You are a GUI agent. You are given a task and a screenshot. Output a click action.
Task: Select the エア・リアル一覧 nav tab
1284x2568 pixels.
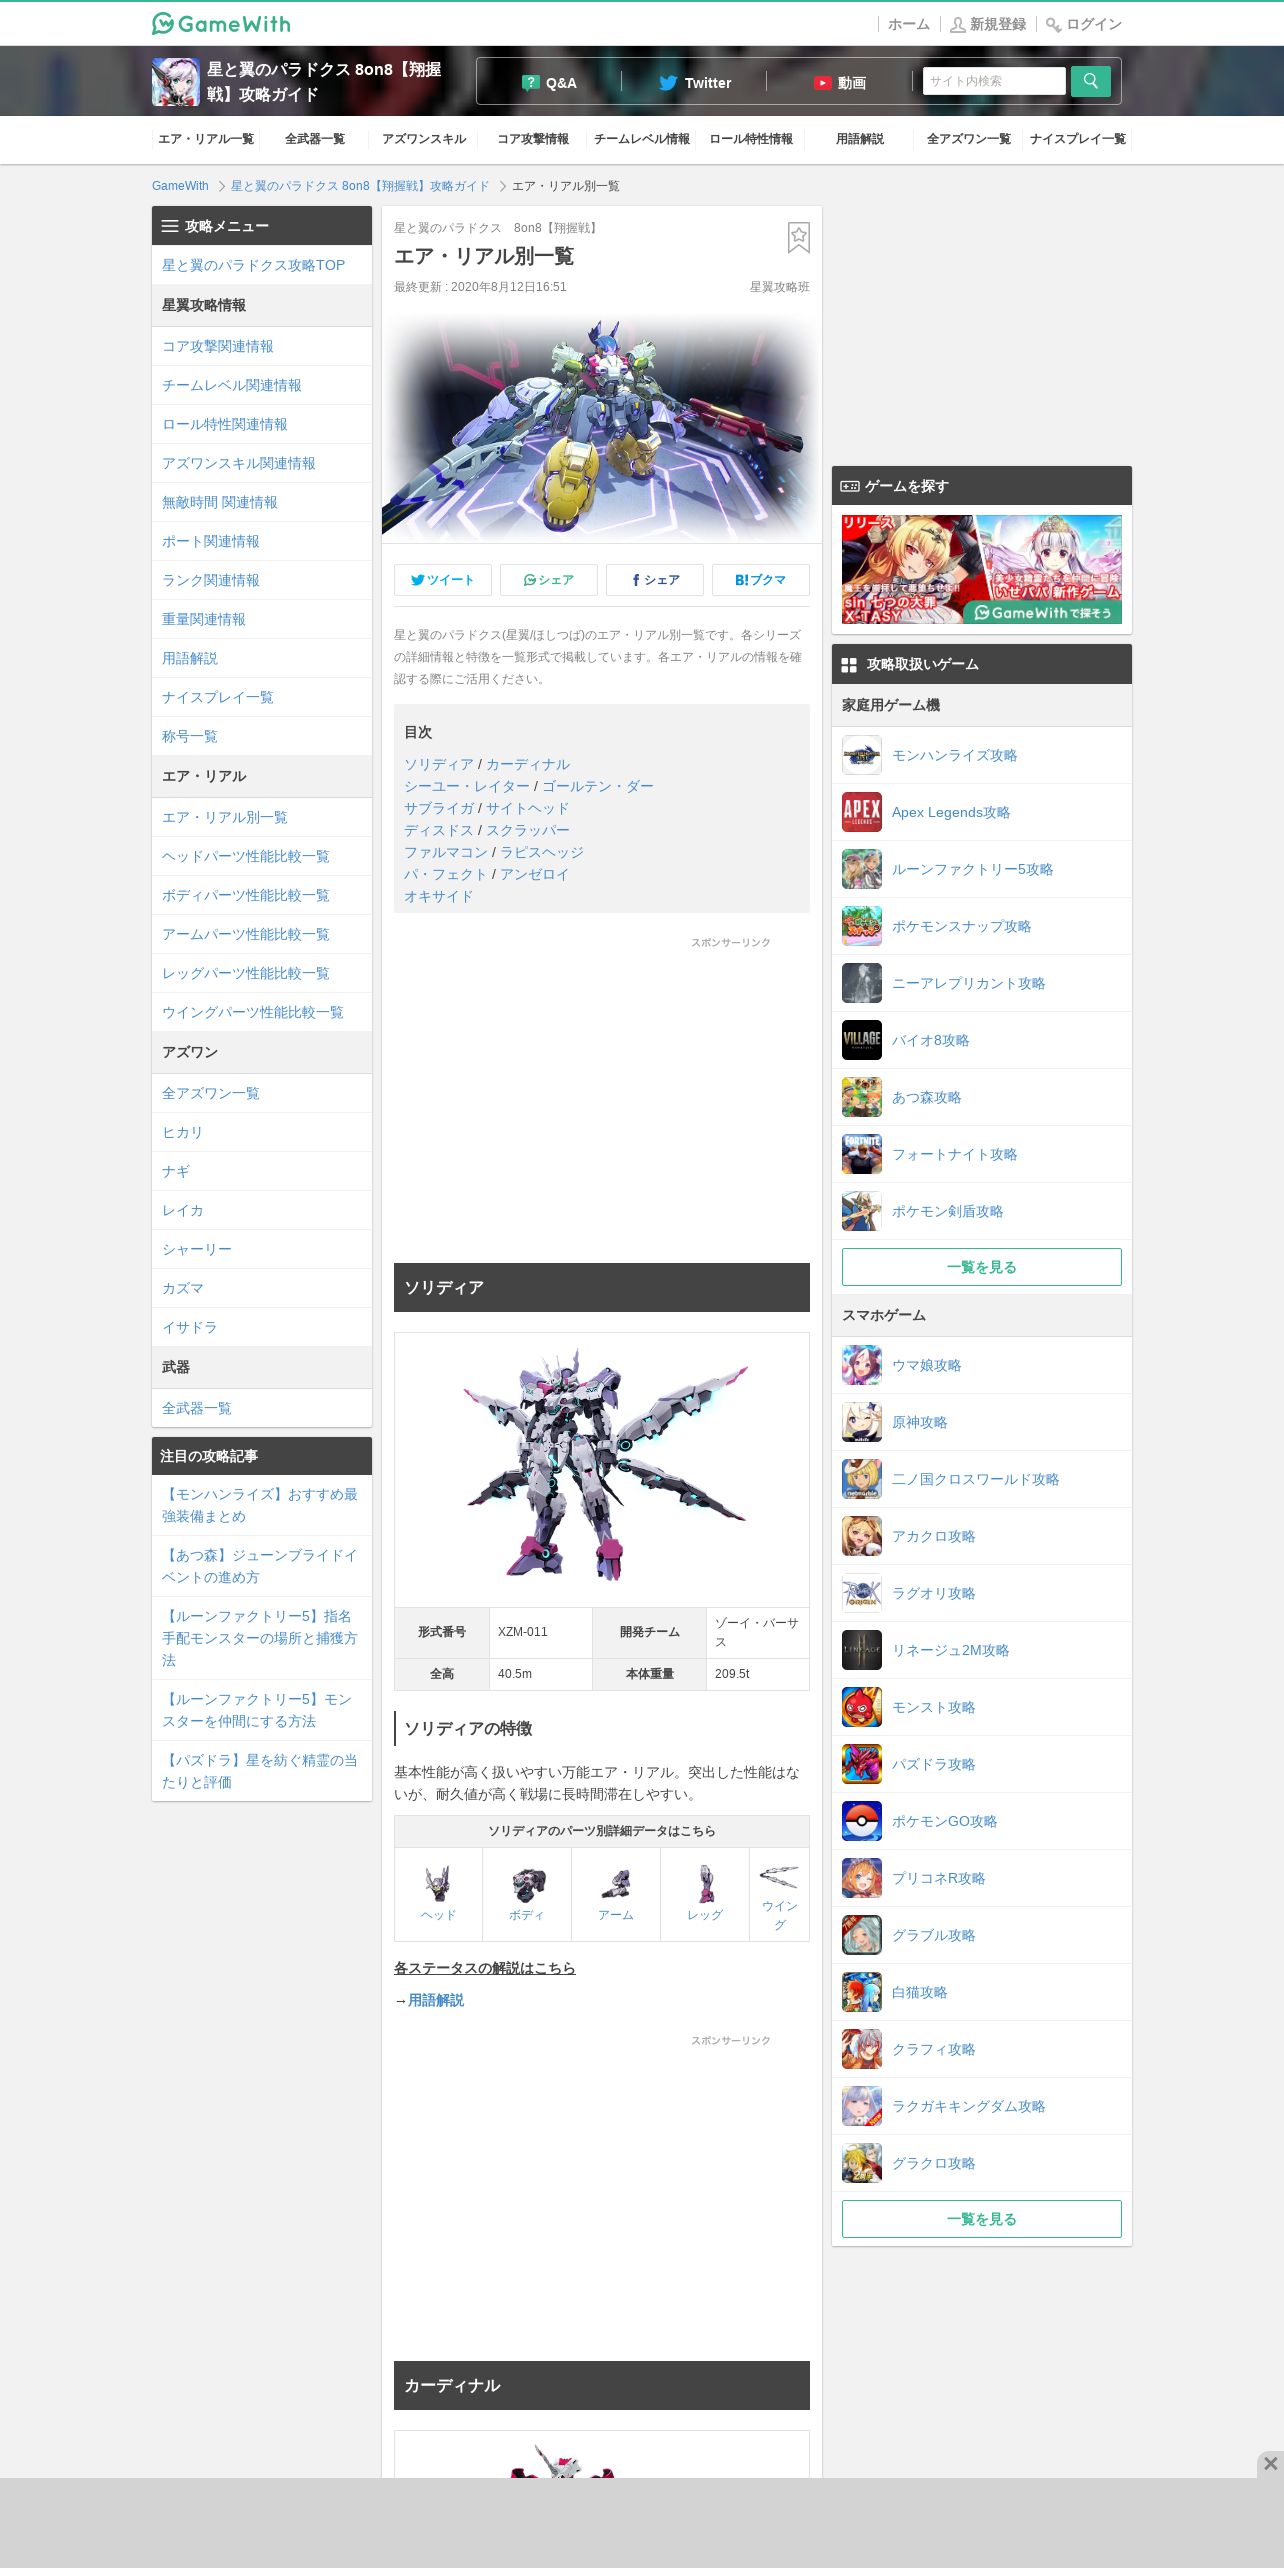pos(206,139)
